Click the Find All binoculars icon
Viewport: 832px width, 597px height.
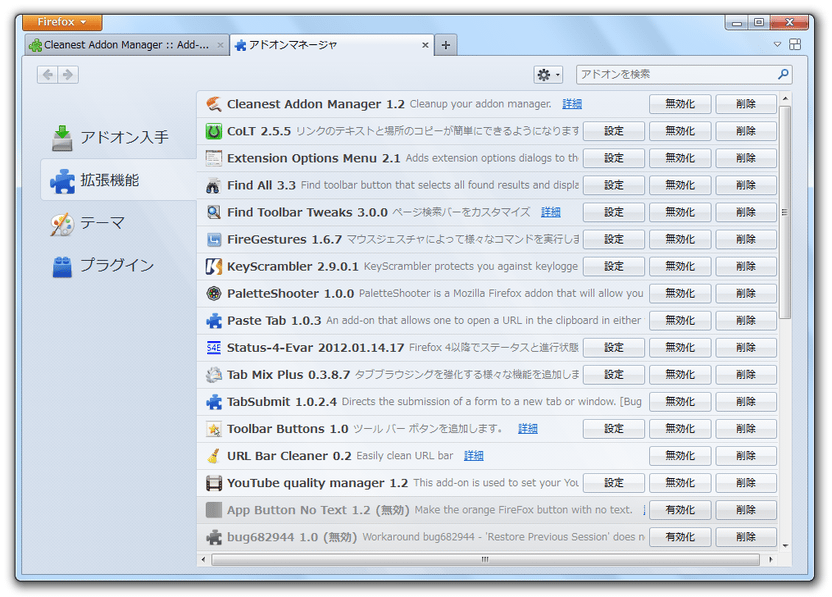click(214, 185)
